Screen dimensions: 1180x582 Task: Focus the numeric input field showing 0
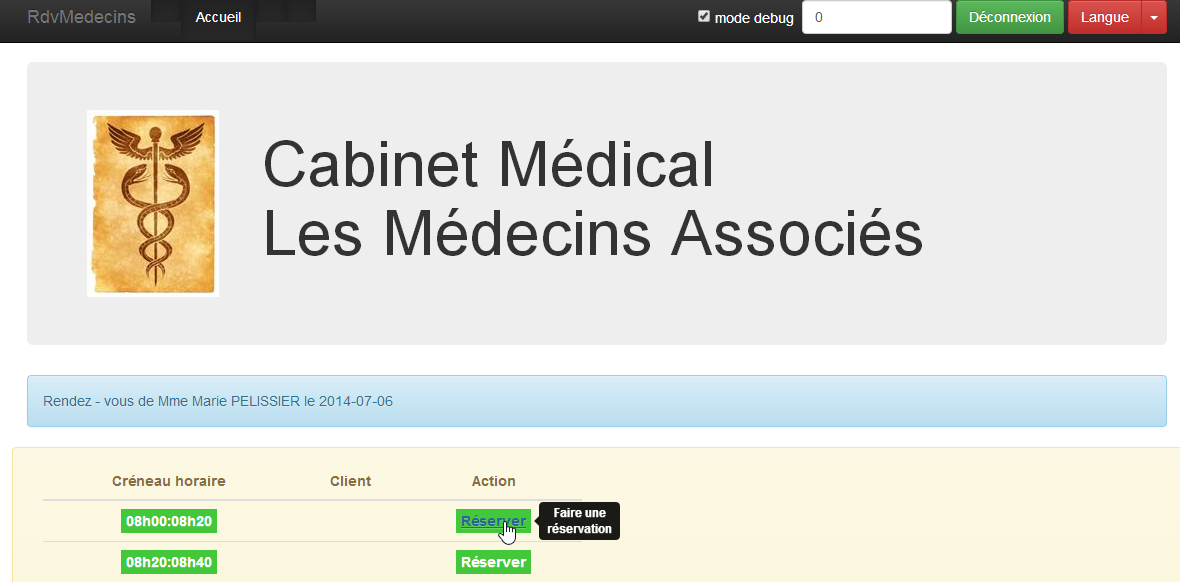click(876, 17)
